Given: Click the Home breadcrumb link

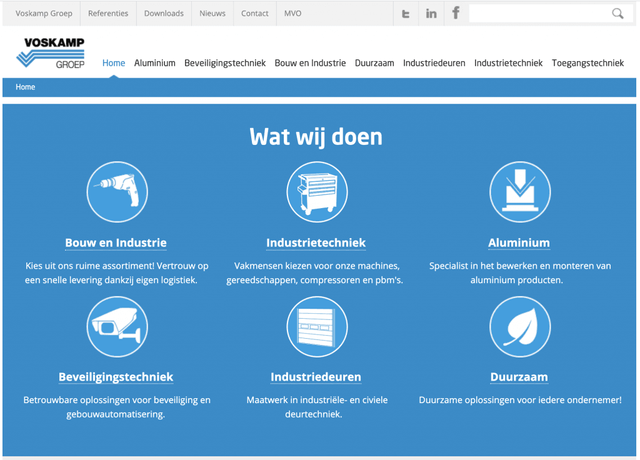Looking at the screenshot, I should [25, 87].
